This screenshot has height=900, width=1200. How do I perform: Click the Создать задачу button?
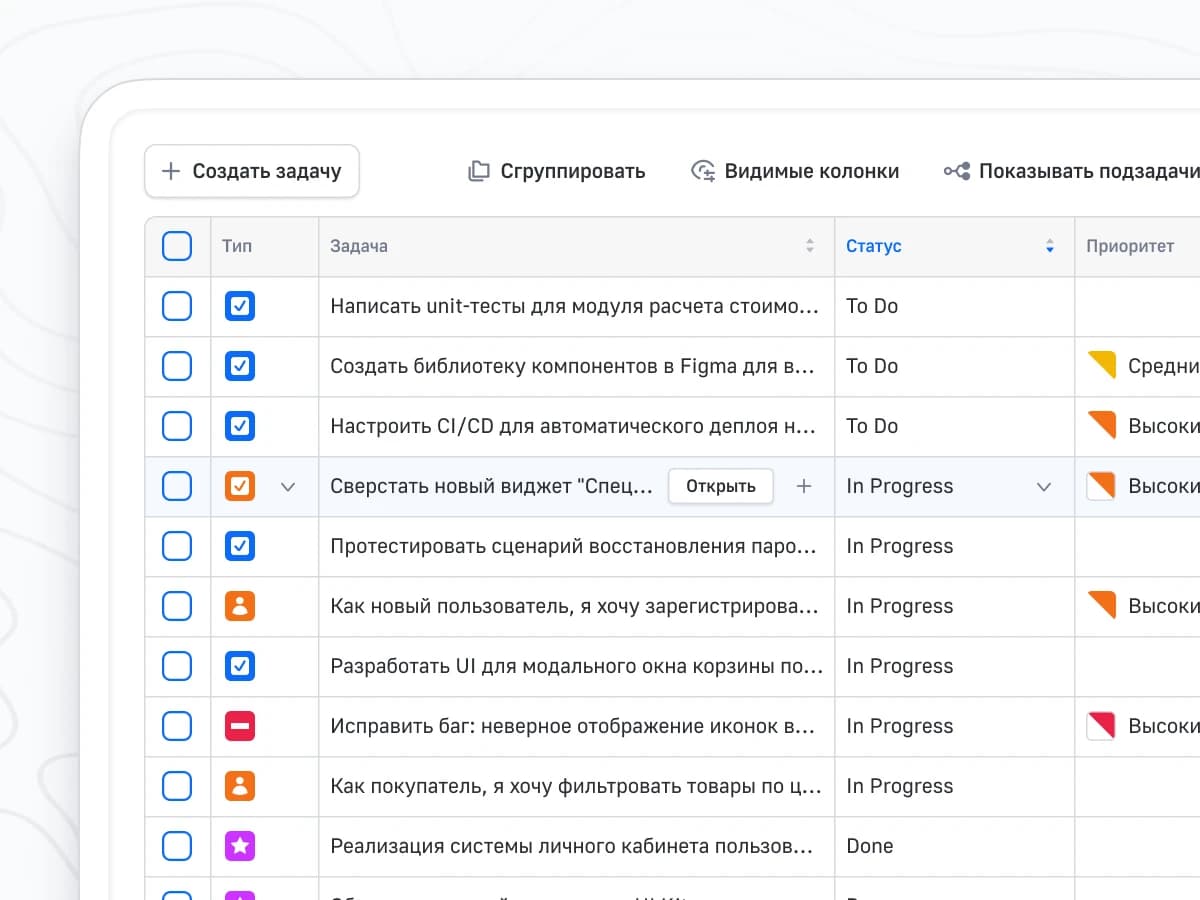[252, 171]
